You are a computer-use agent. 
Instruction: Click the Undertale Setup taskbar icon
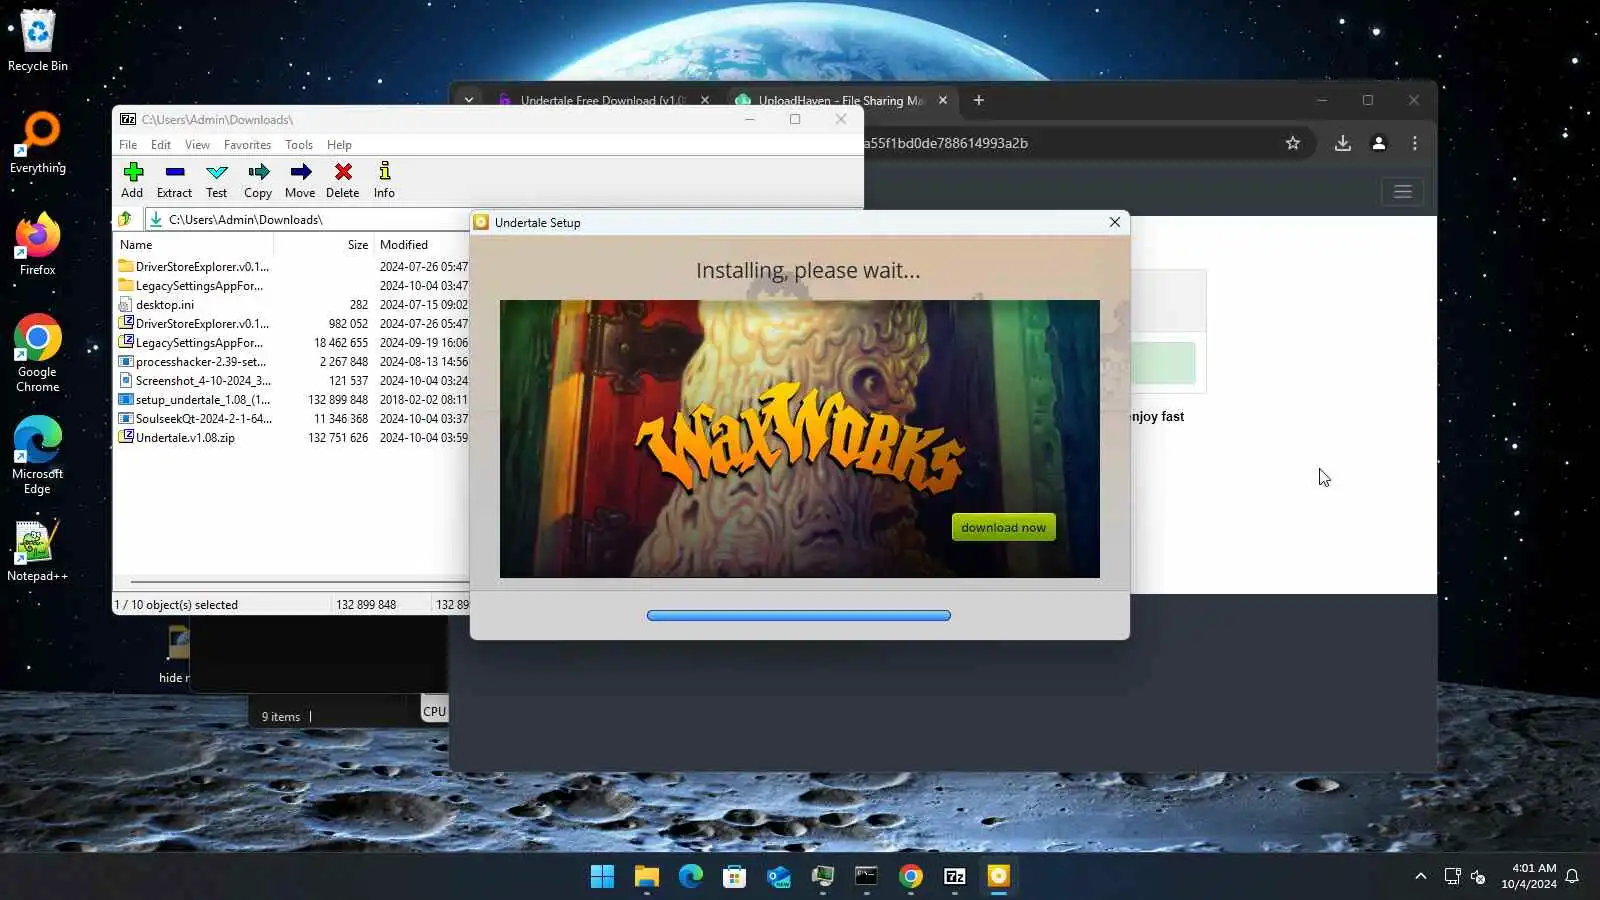coord(999,877)
